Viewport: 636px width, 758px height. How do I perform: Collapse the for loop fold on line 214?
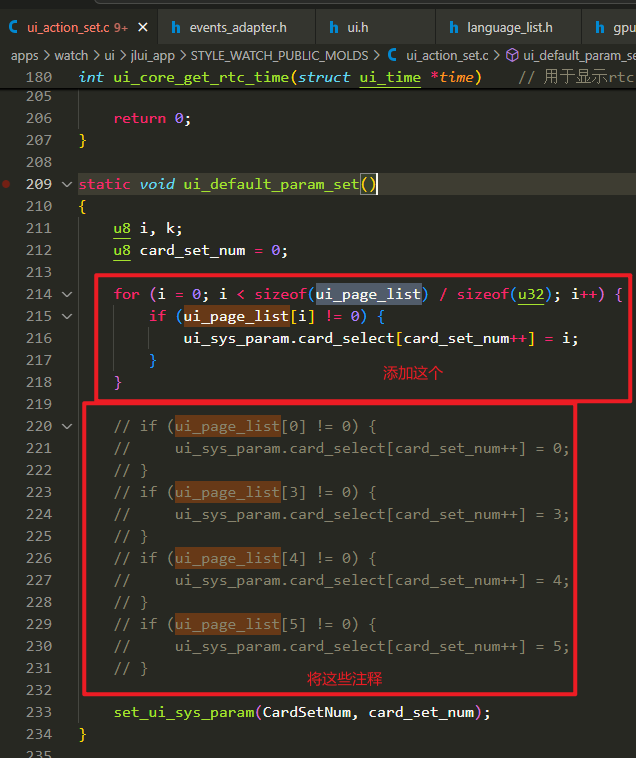point(67,294)
